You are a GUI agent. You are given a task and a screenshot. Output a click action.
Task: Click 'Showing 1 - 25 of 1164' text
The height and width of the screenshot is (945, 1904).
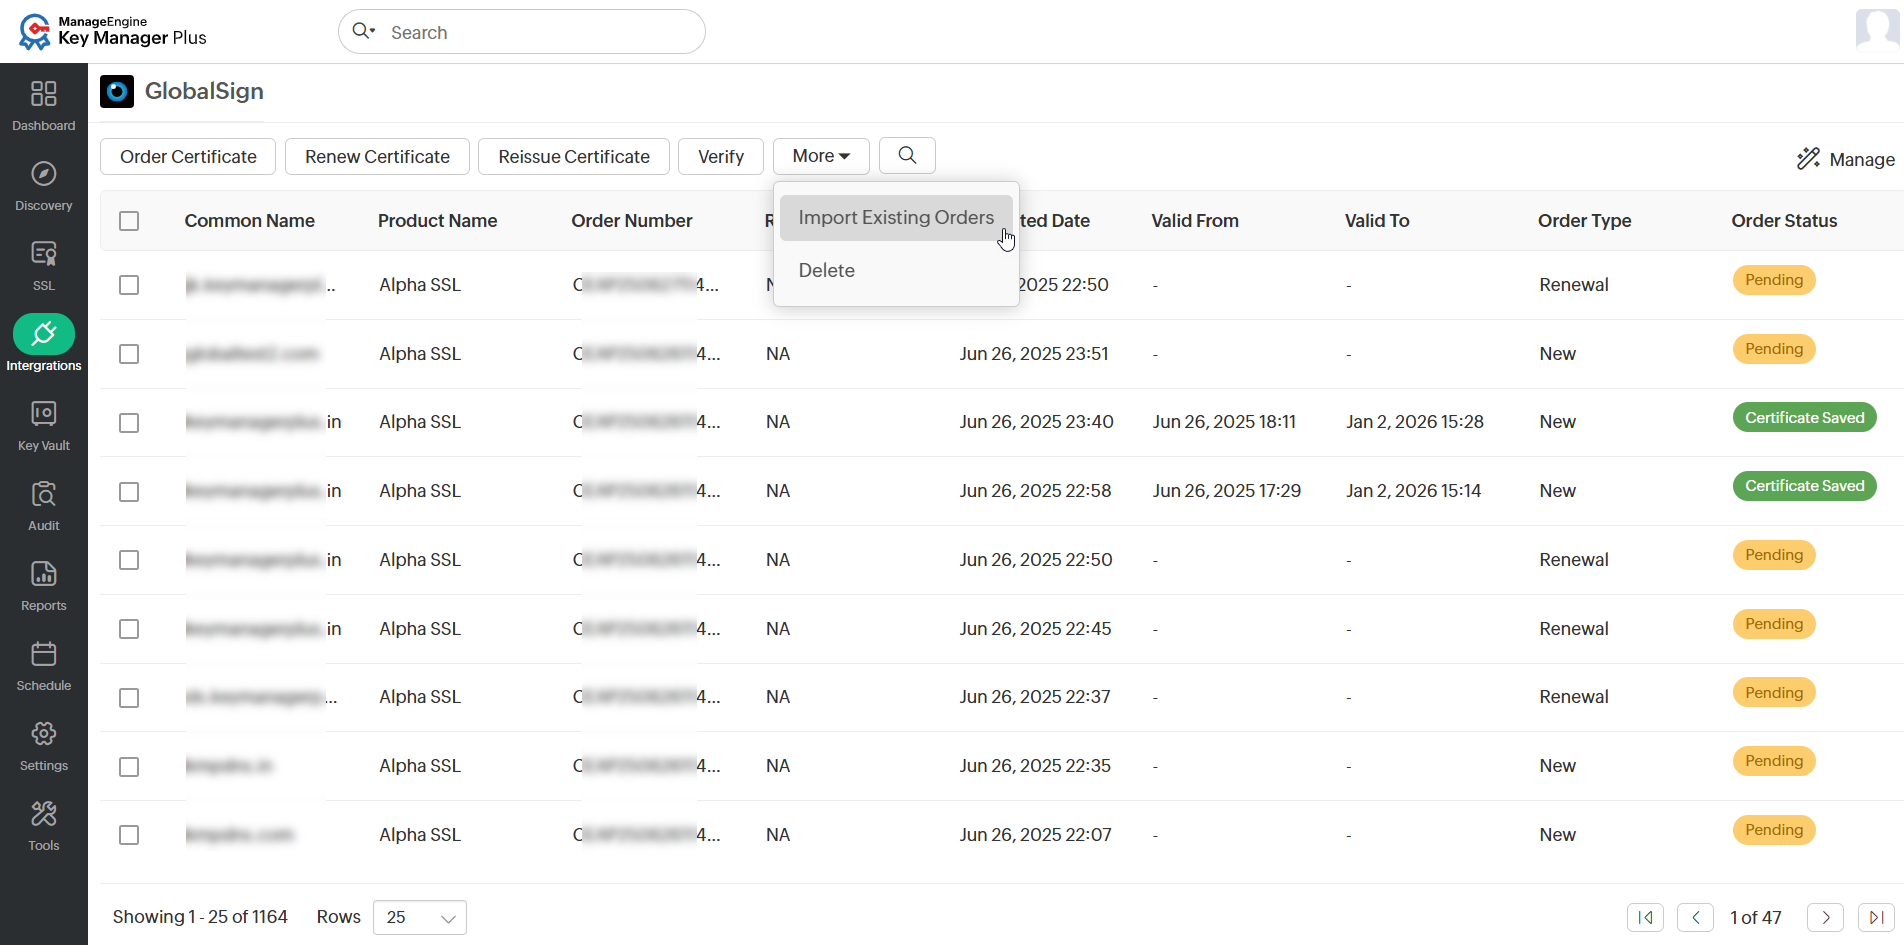[200, 917]
